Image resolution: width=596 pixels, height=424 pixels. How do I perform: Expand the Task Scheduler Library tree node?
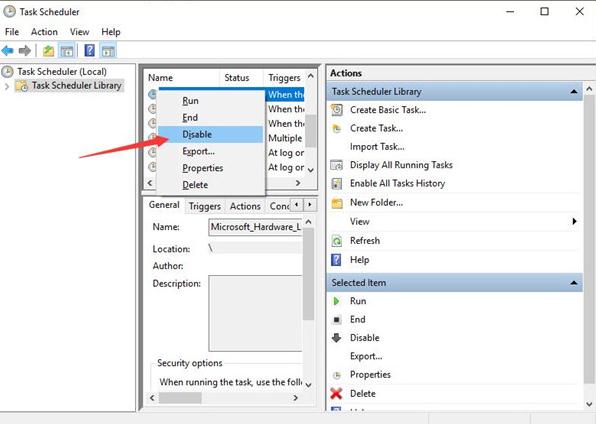click(x=6, y=86)
